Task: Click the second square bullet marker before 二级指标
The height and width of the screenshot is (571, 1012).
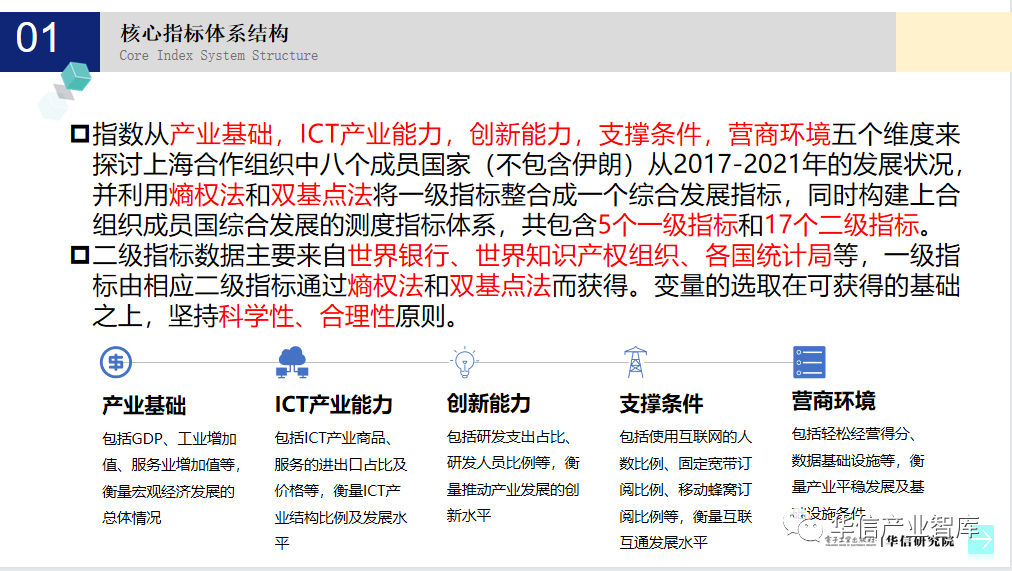Action: [x=80, y=255]
